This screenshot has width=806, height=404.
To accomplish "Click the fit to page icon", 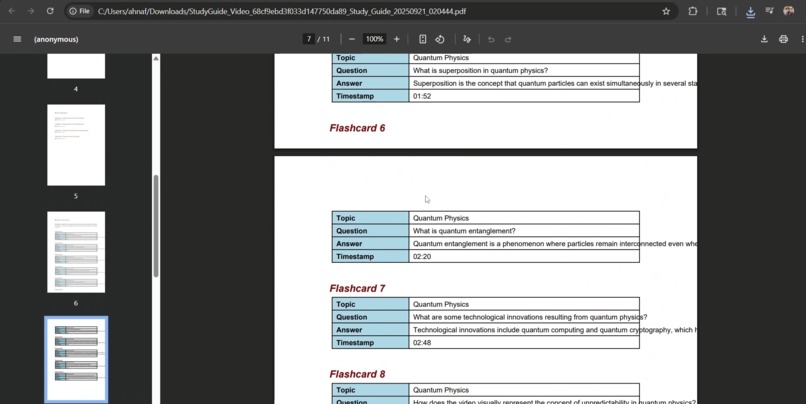I will click(423, 39).
